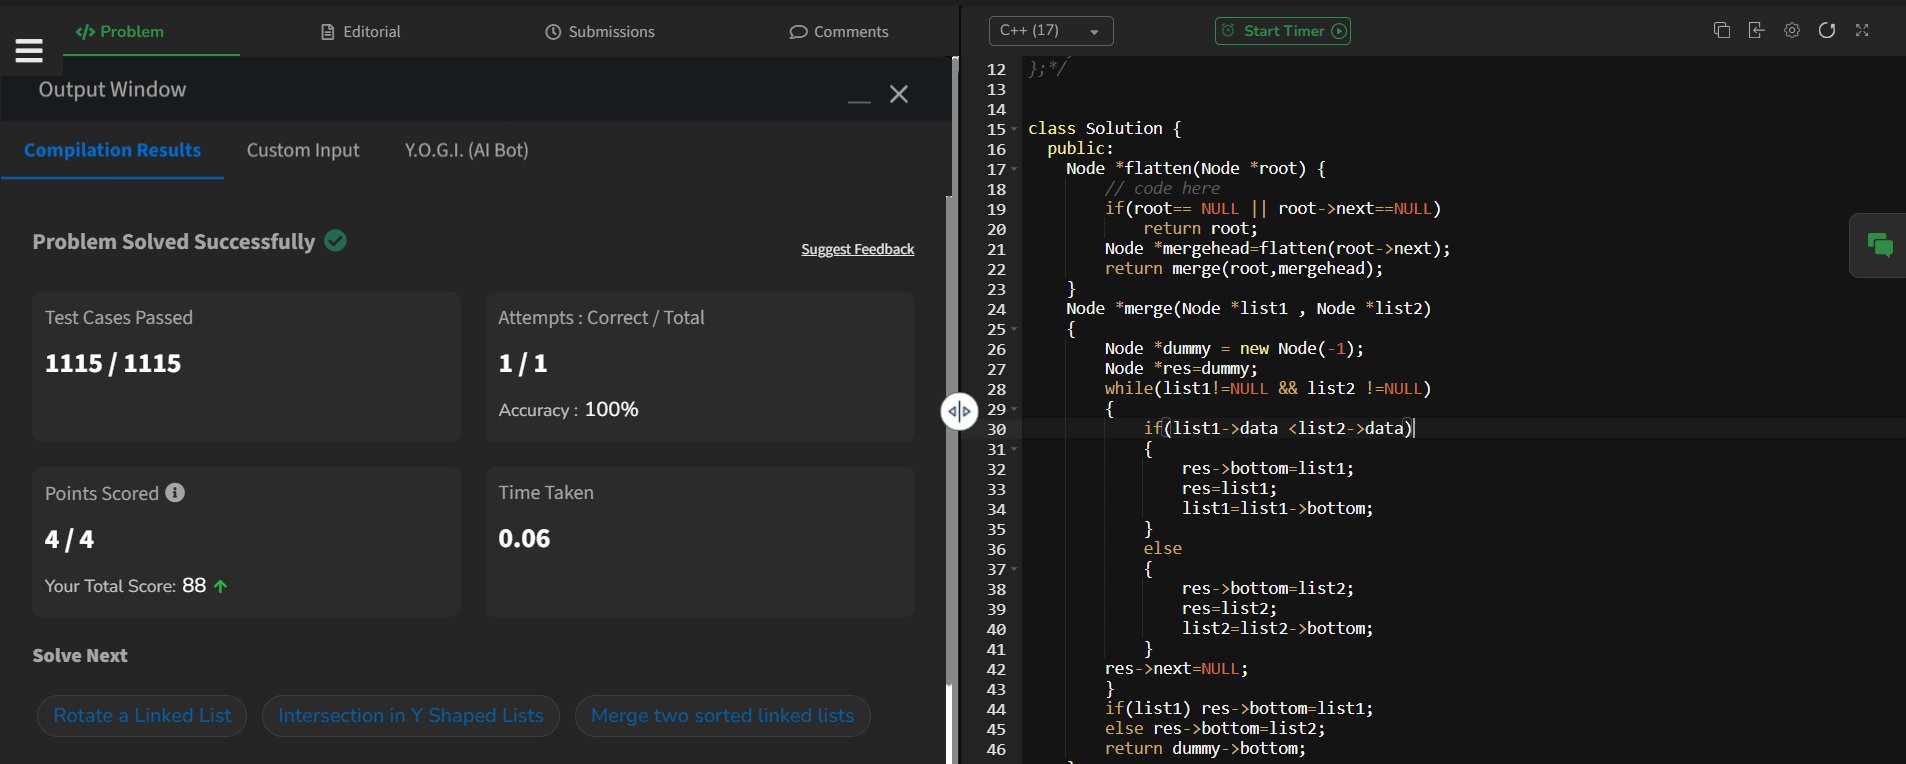Switch to the Editorial tab
This screenshot has height=764, width=1906.
[x=360, y=32]
